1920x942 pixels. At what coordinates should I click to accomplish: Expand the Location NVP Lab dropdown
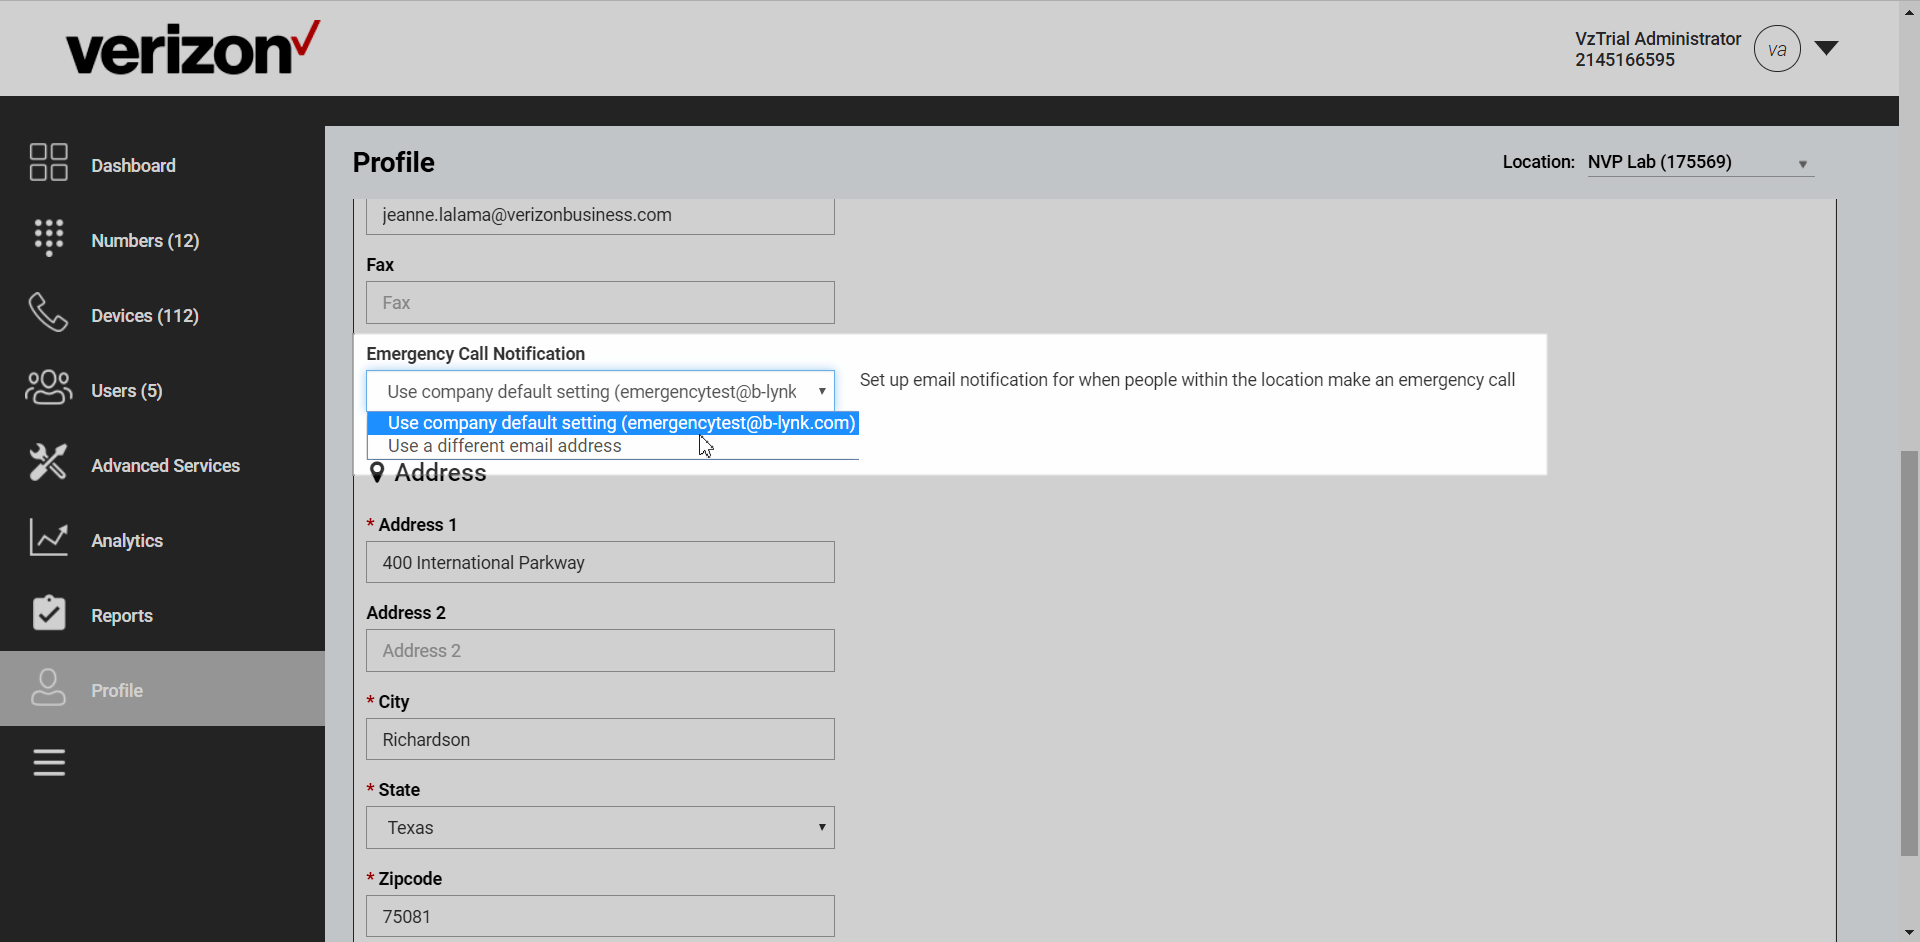click(x=1699, y=162)
